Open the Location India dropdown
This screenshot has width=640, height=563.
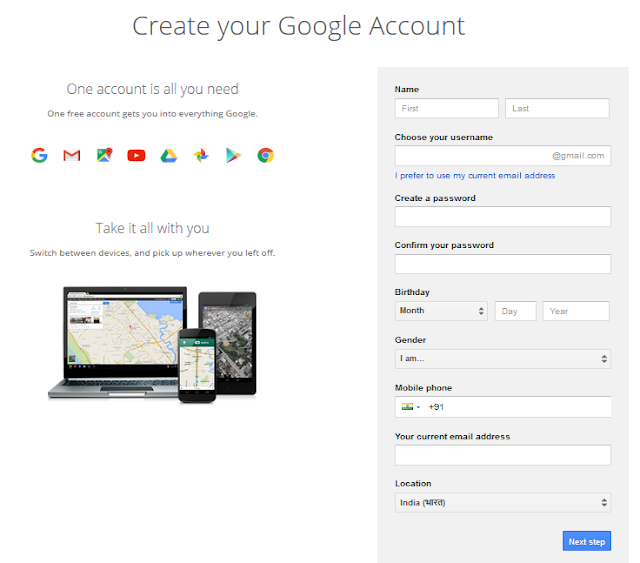tap(502, 503)
